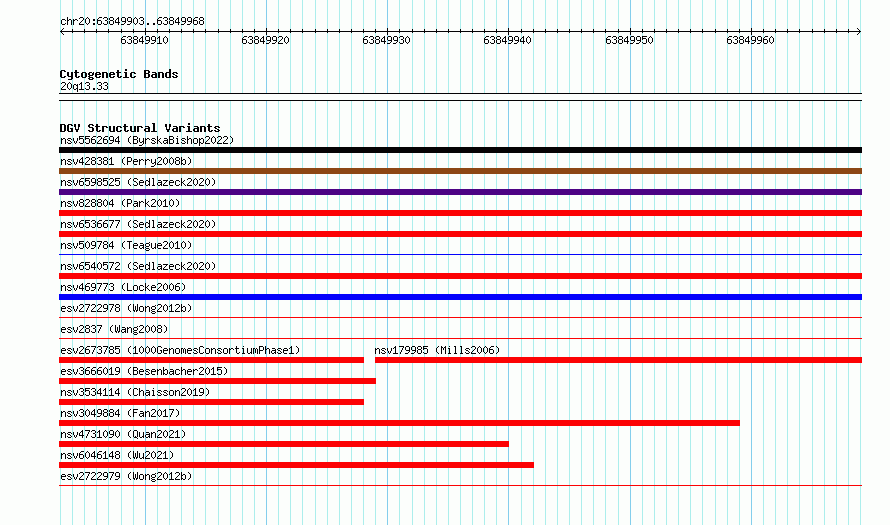Open the nsv828804 (Park2010) label
Image resolution: width=890 pixels, height=525 pixels.
coord(120,203)
